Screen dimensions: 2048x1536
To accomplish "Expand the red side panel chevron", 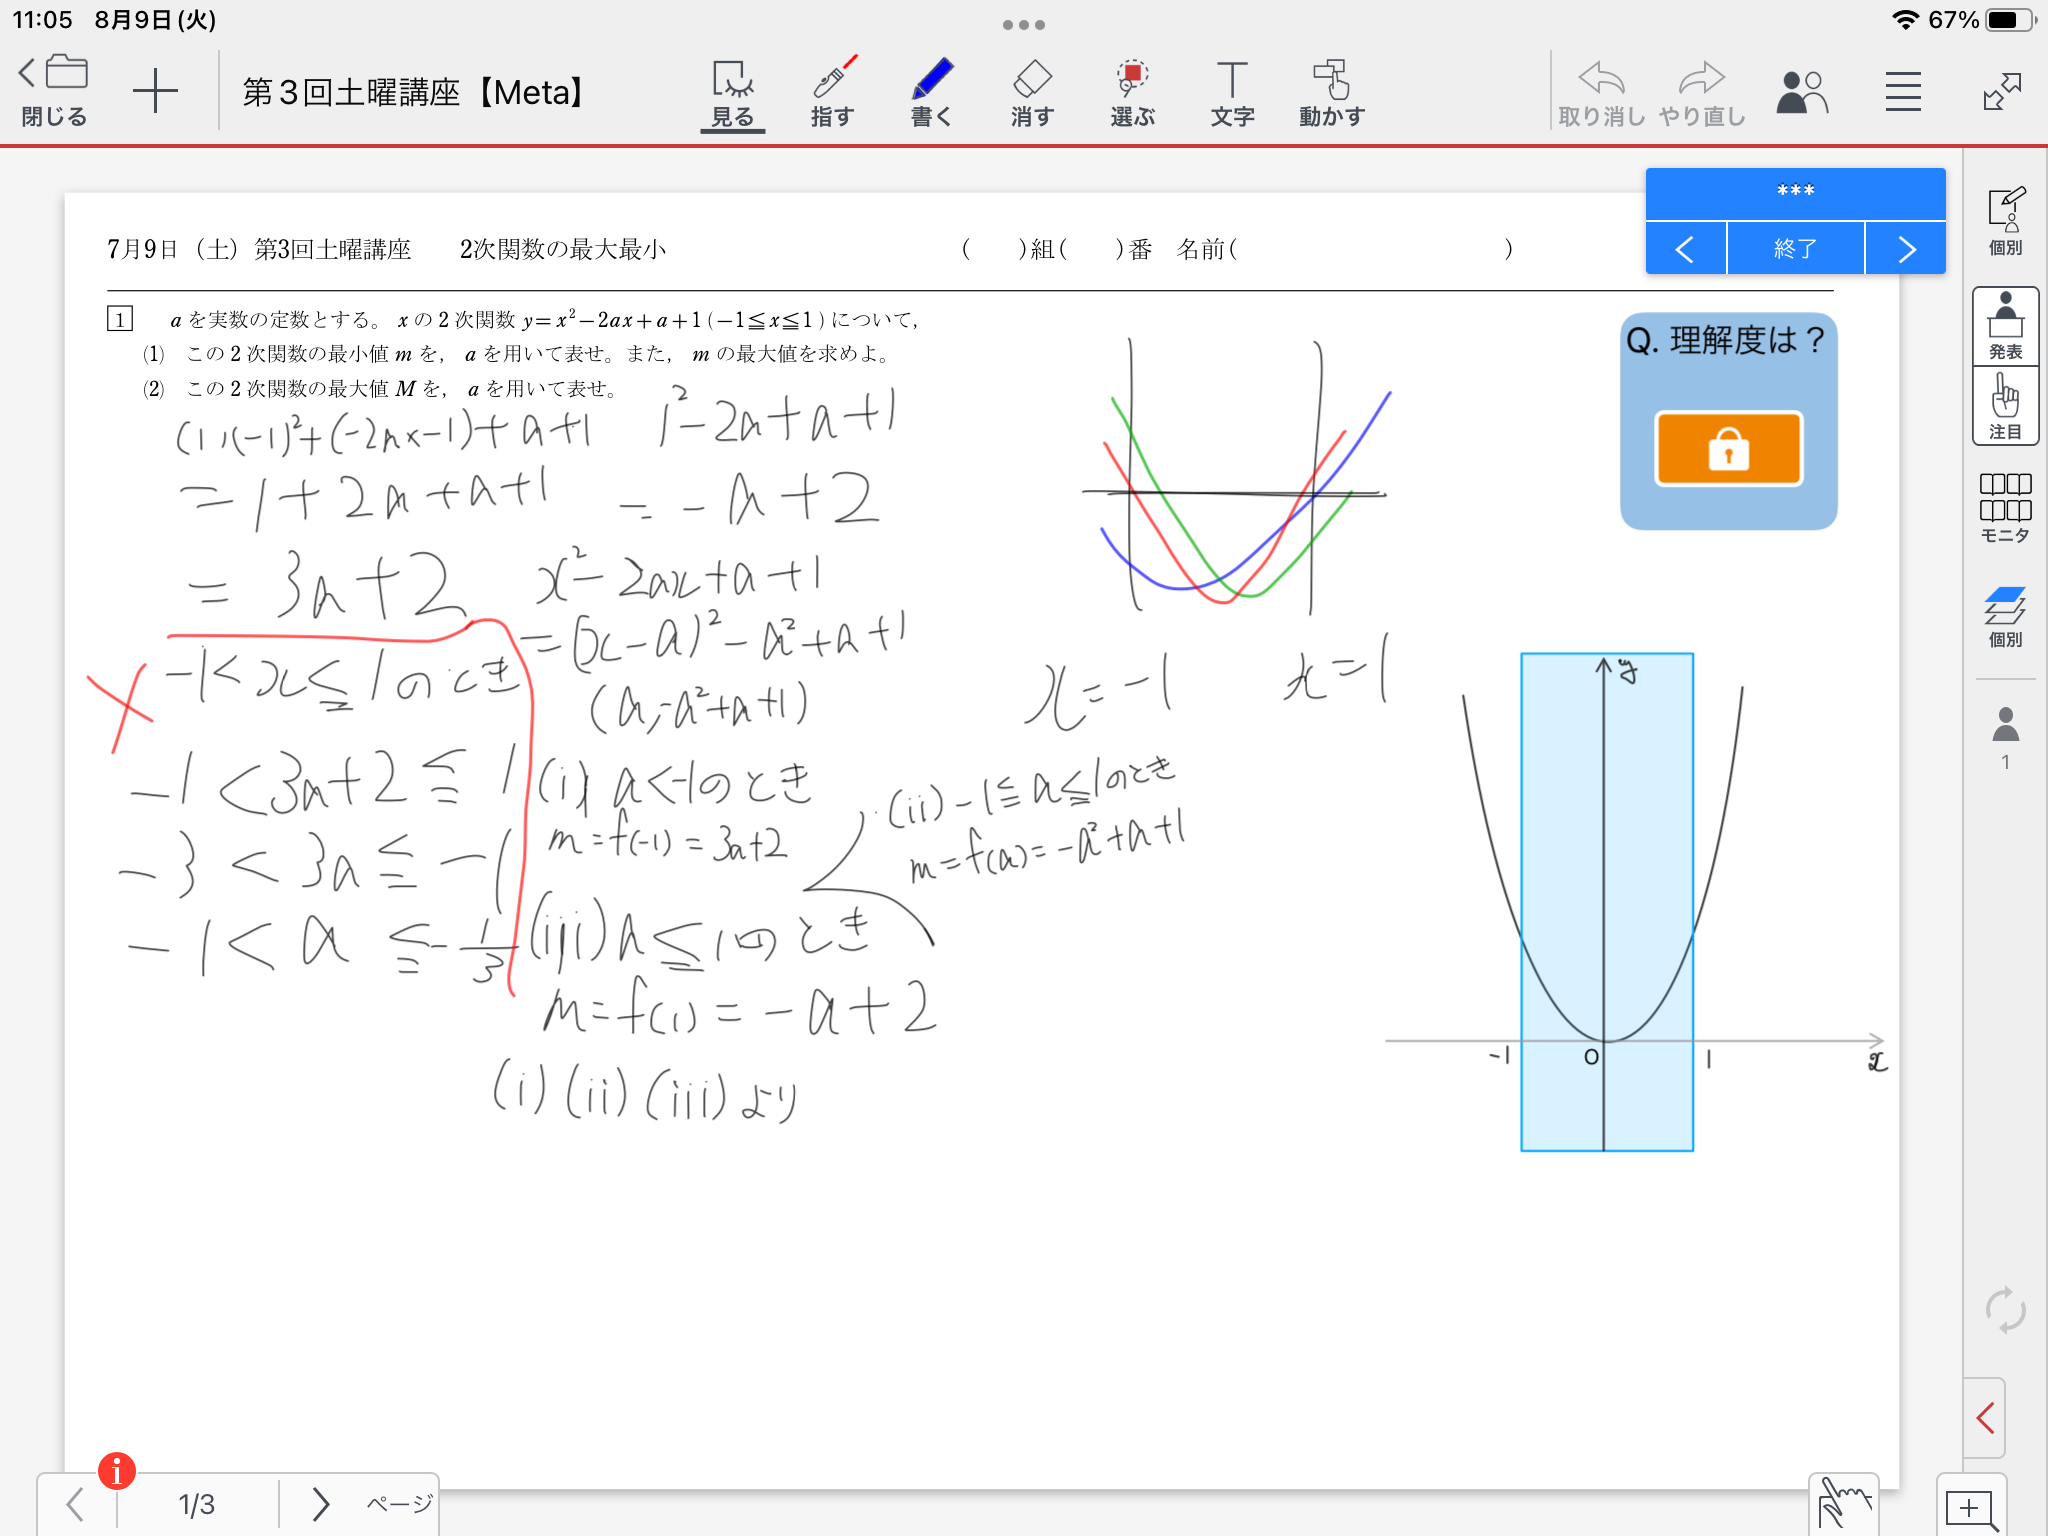I will 1986,1417.
